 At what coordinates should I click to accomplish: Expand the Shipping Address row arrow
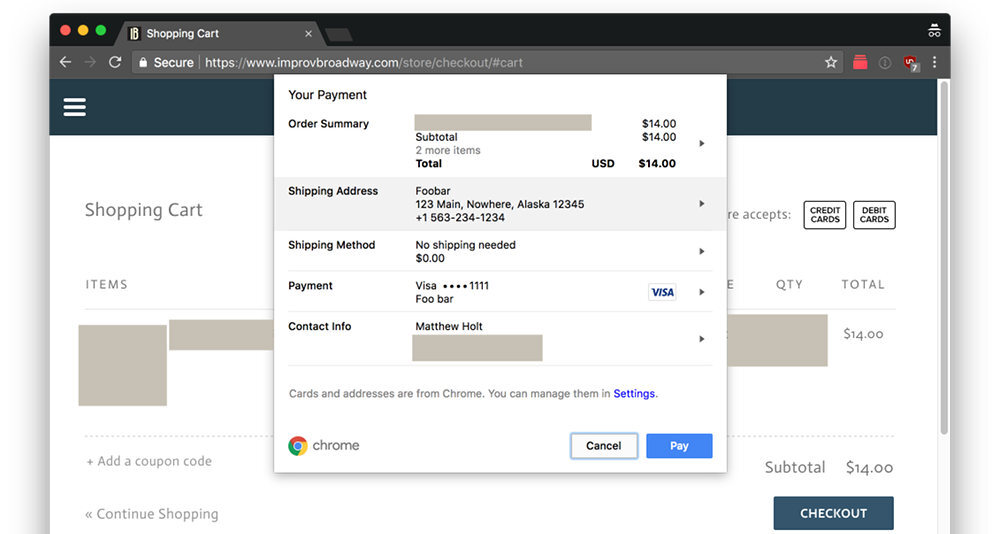coord(702,204)
